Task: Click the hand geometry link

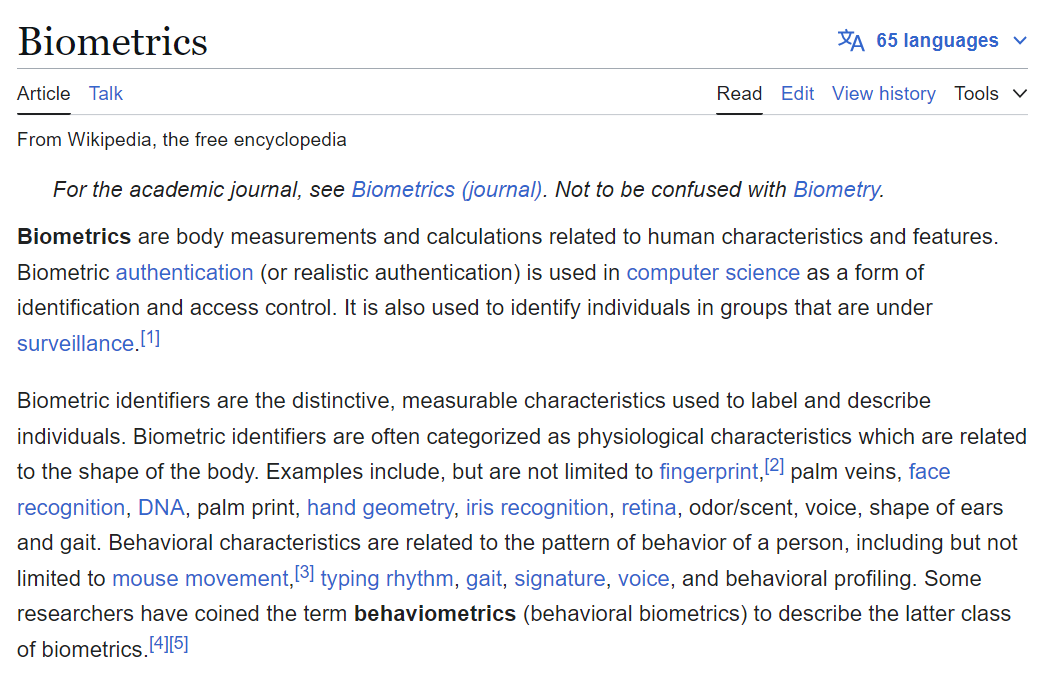Action: click(380, 508)
